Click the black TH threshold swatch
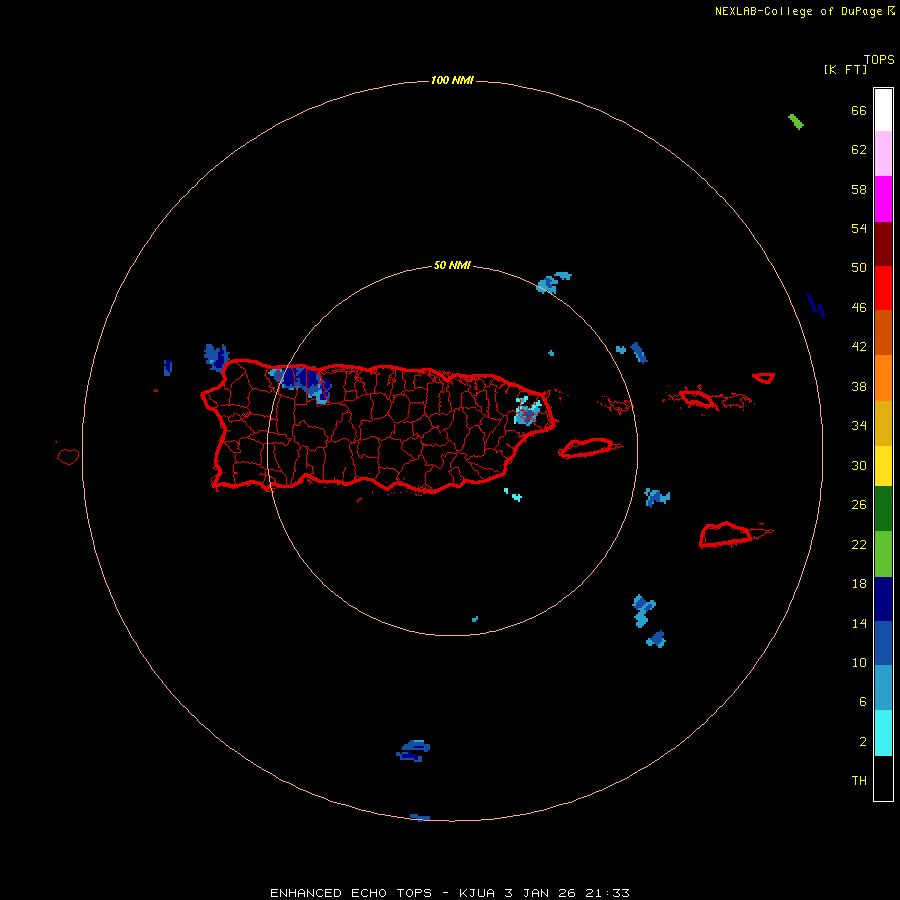The height and width of the screenshot is (900, 900). [x=883, y=778]
